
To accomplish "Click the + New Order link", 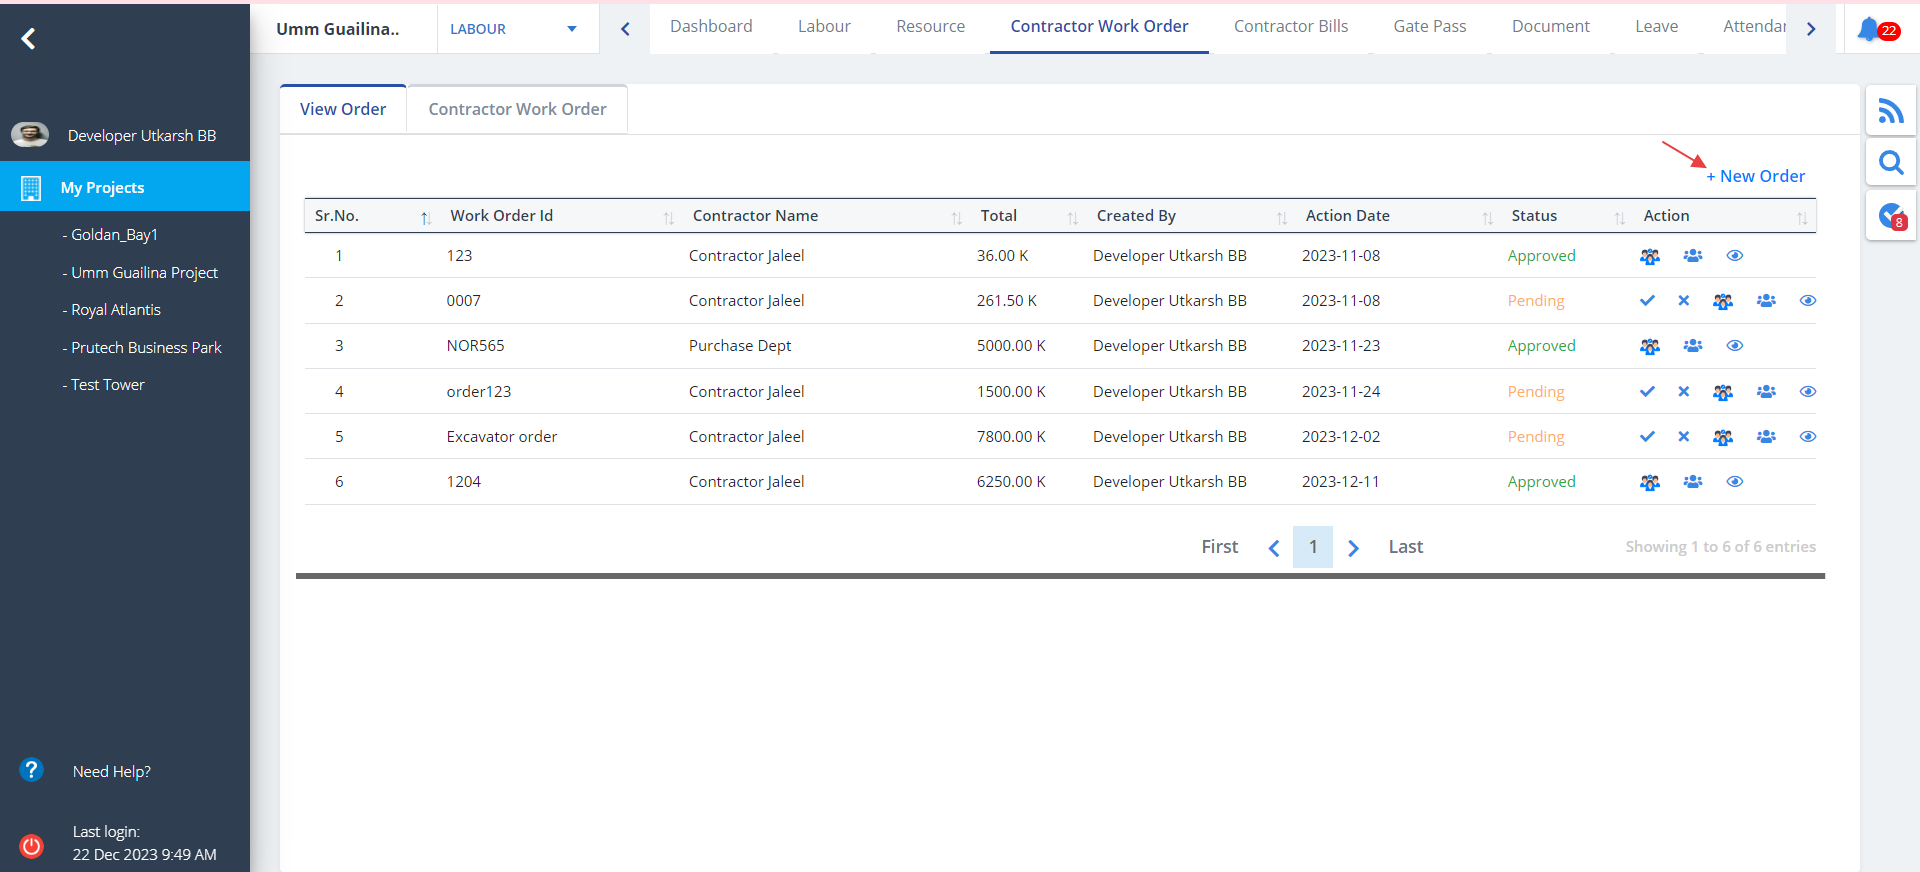I will pyautogui.click(x=1755, y=176).
